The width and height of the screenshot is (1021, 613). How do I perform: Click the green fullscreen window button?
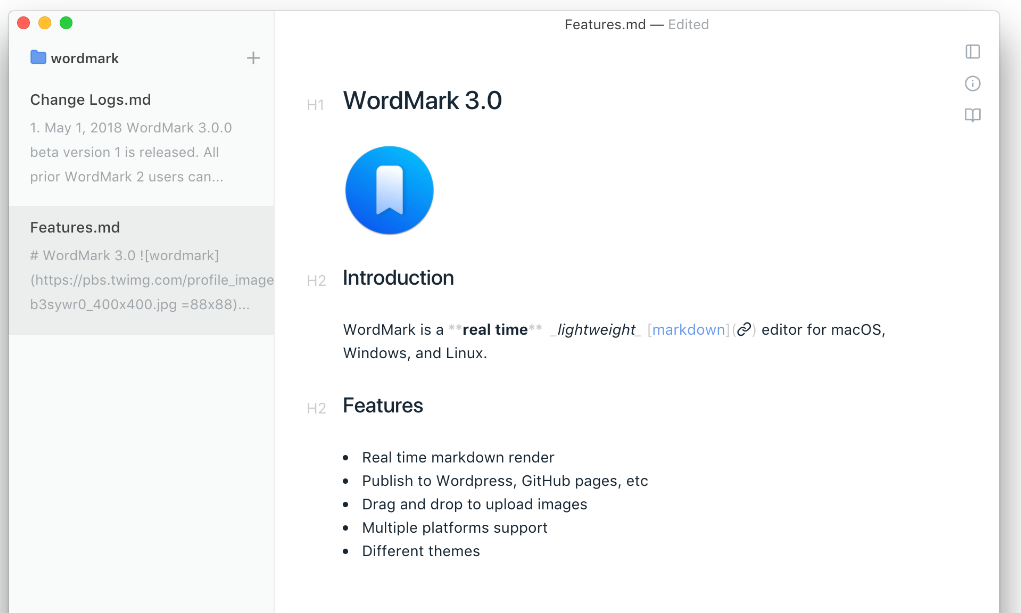(x=66, y=23)
